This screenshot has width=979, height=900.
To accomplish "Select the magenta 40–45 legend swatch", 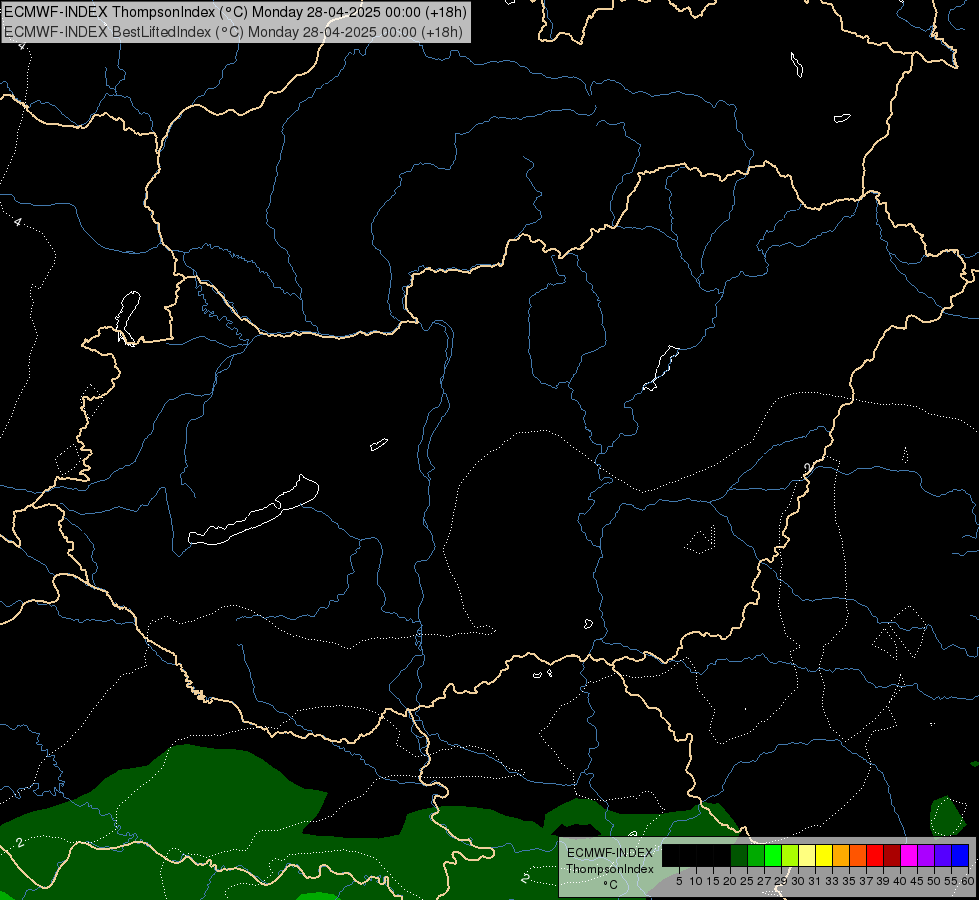I will point(908,855).
